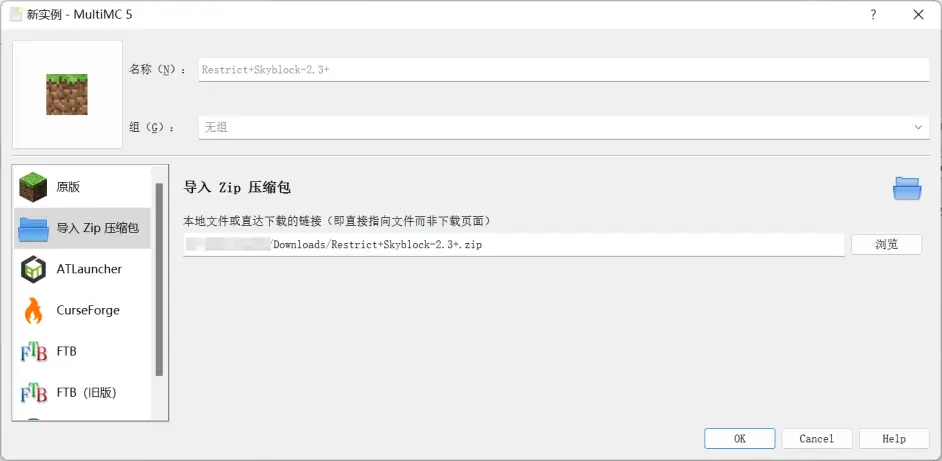Viewport: 942px width, 461px height.
Task: Confirm with the OK button
Action: (740, 439)
